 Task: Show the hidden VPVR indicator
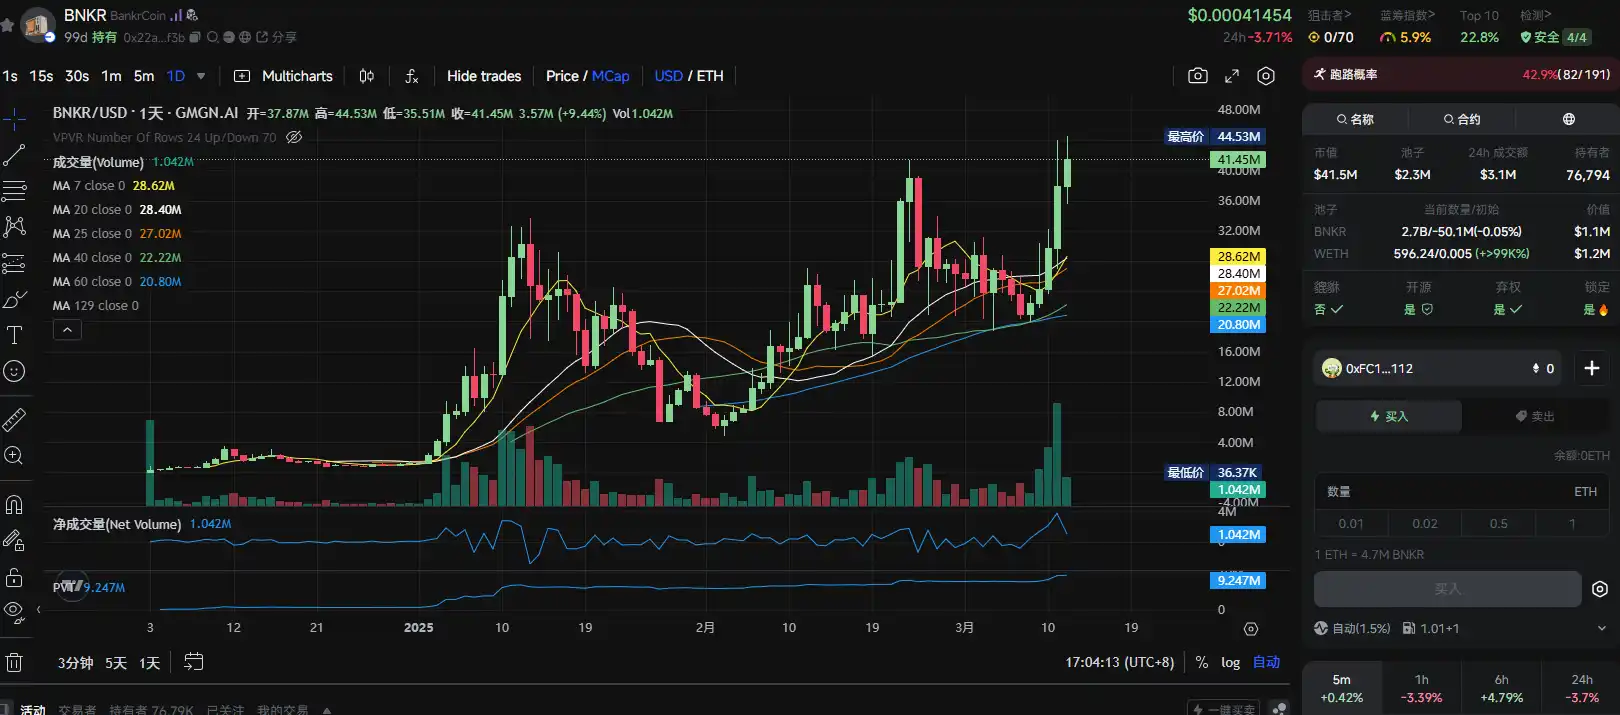click(294, 138)
